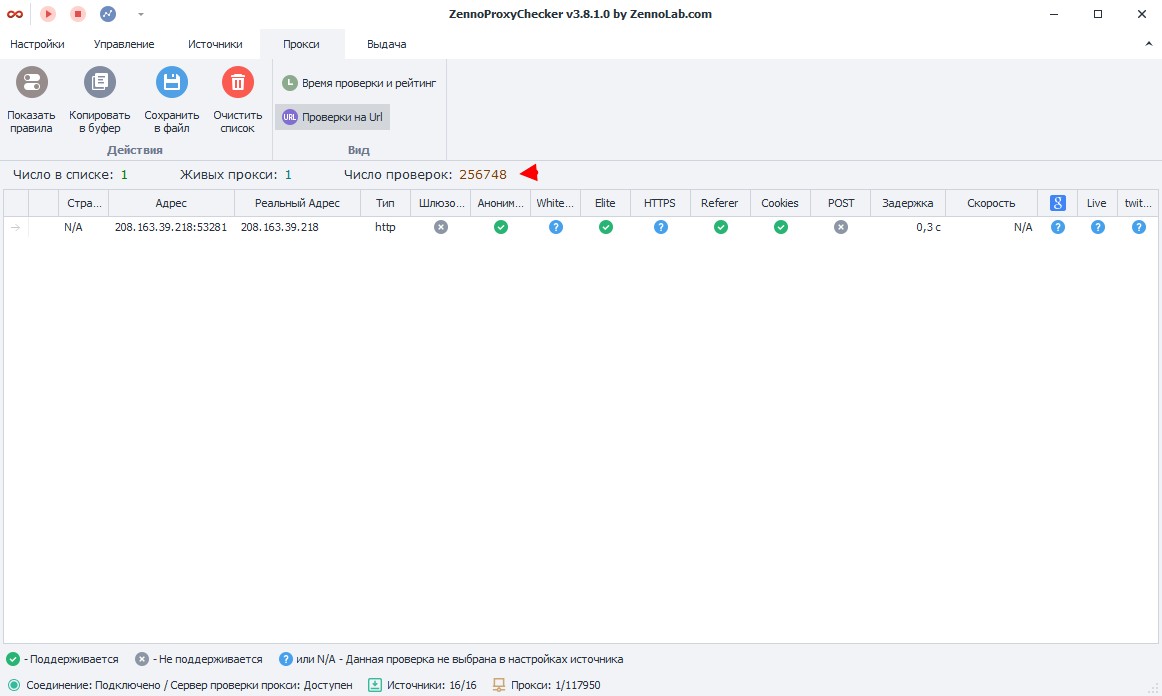The width and height of the screenshot is (1162, 696).
Task: Click Очистить список trash button
Action: [238, 100]
